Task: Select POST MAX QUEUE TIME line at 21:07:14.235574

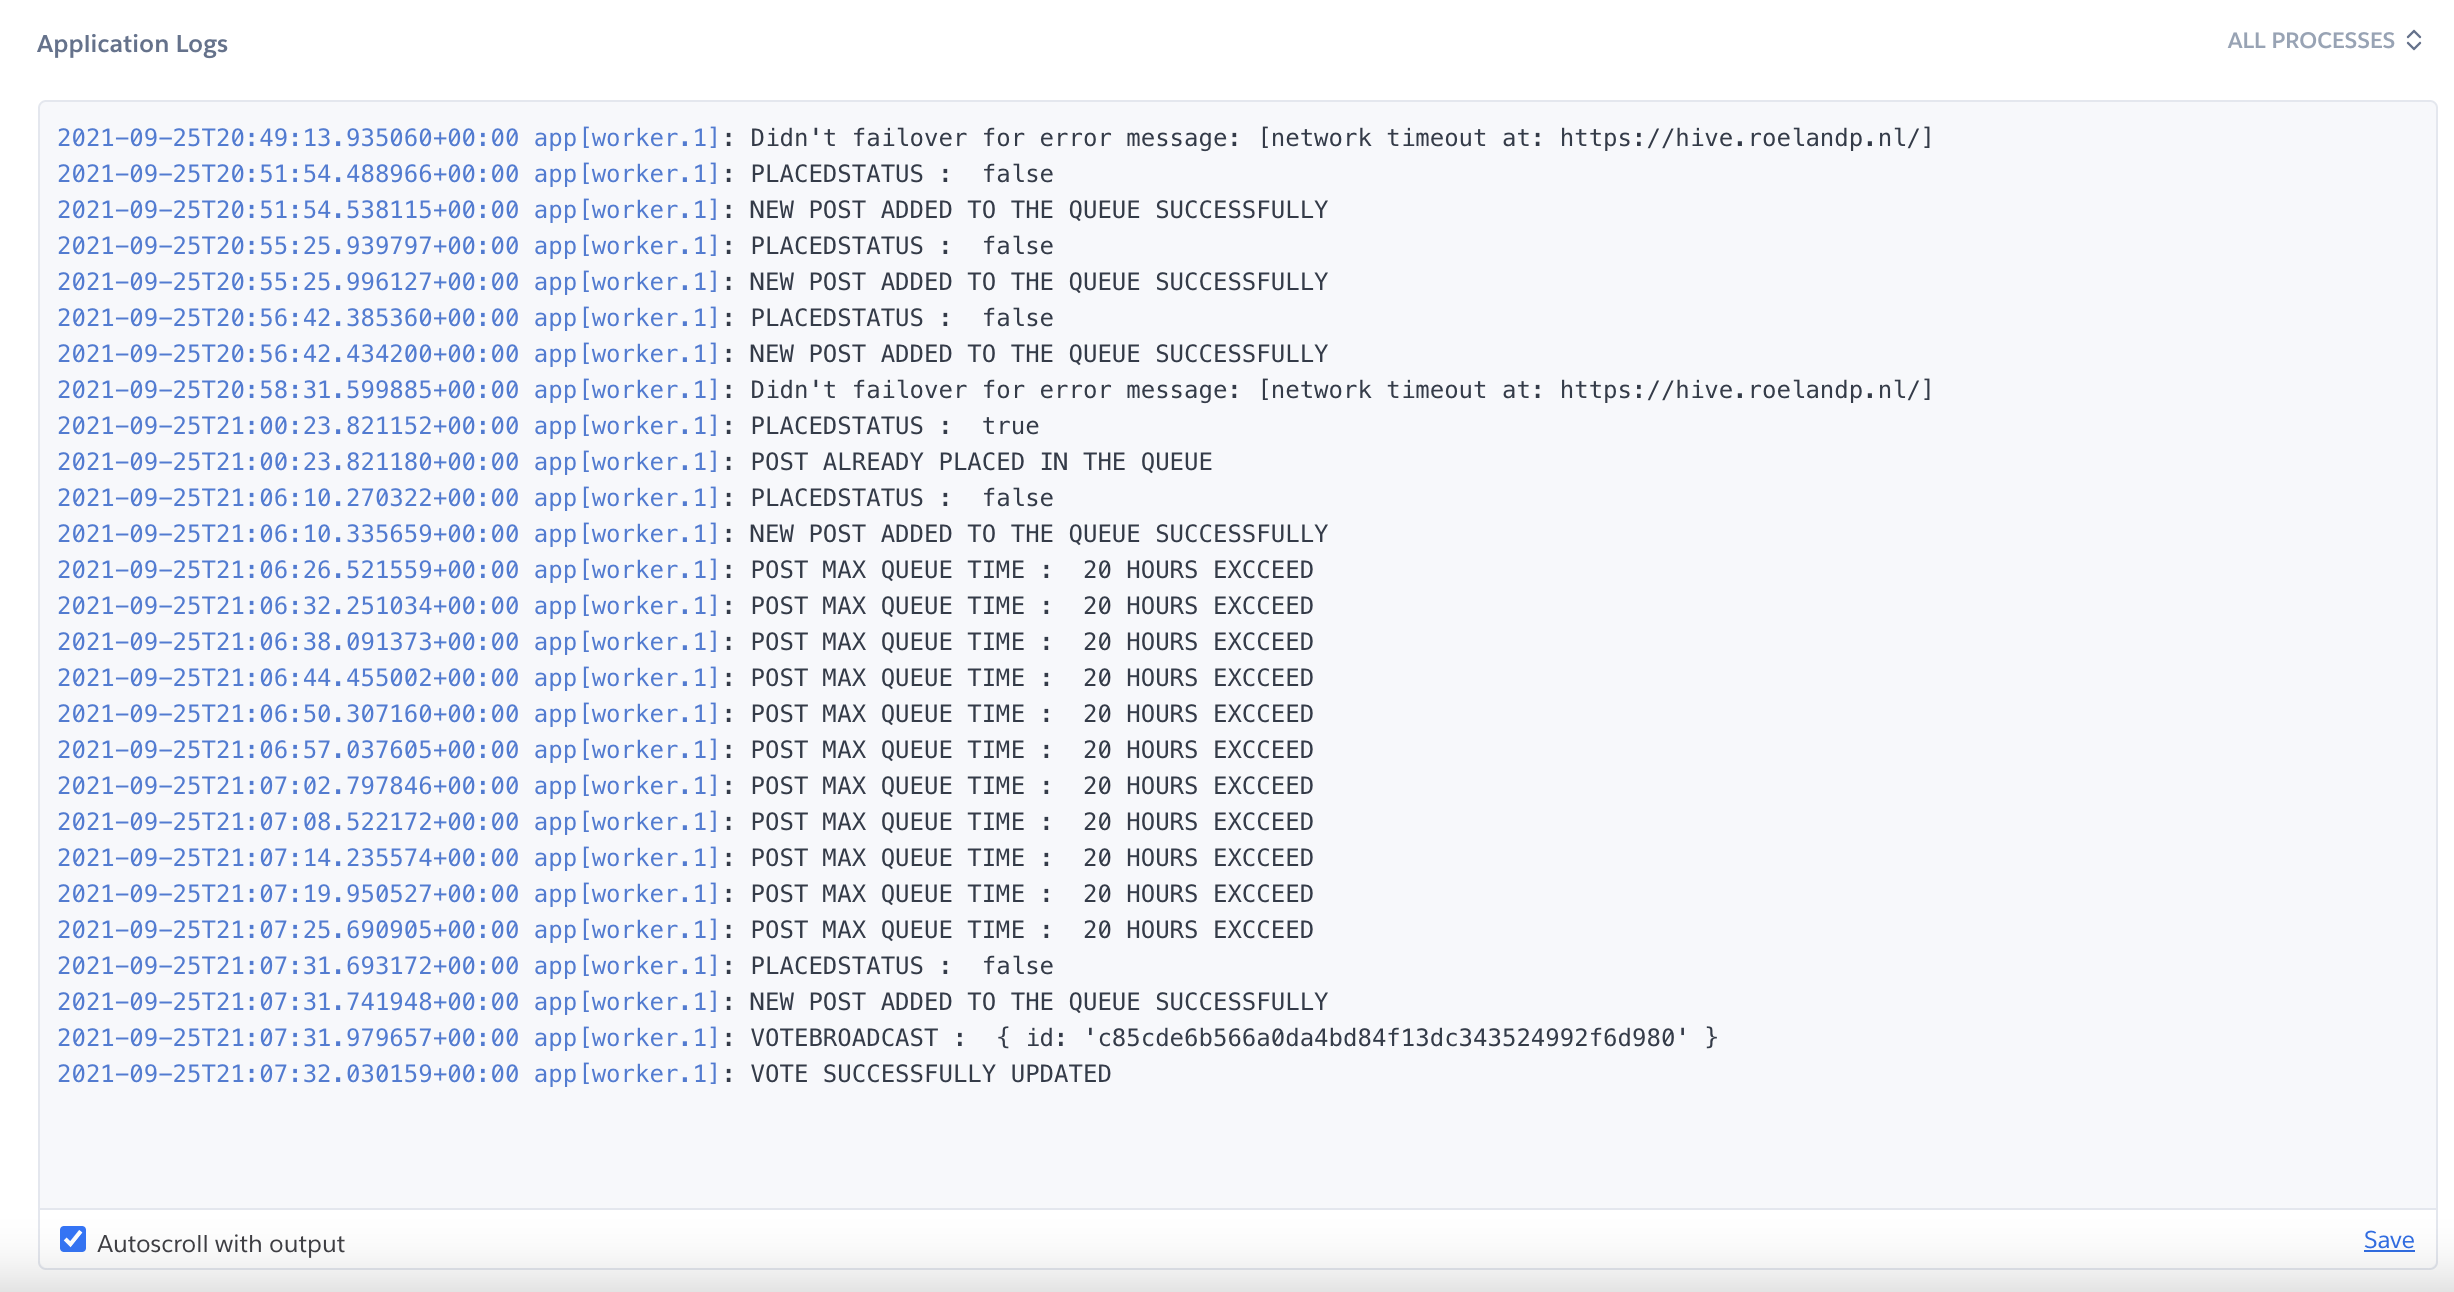Action: (685, 858)
